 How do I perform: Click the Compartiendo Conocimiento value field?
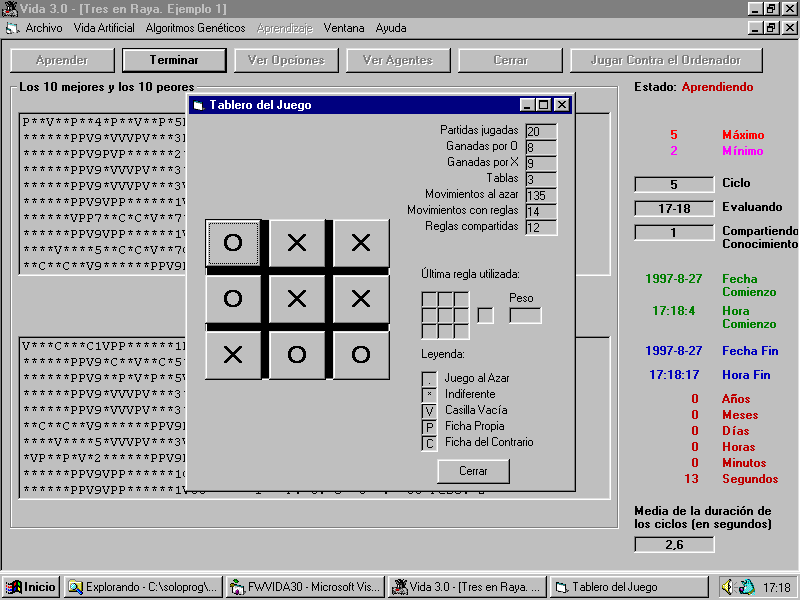tap(674, 232)
